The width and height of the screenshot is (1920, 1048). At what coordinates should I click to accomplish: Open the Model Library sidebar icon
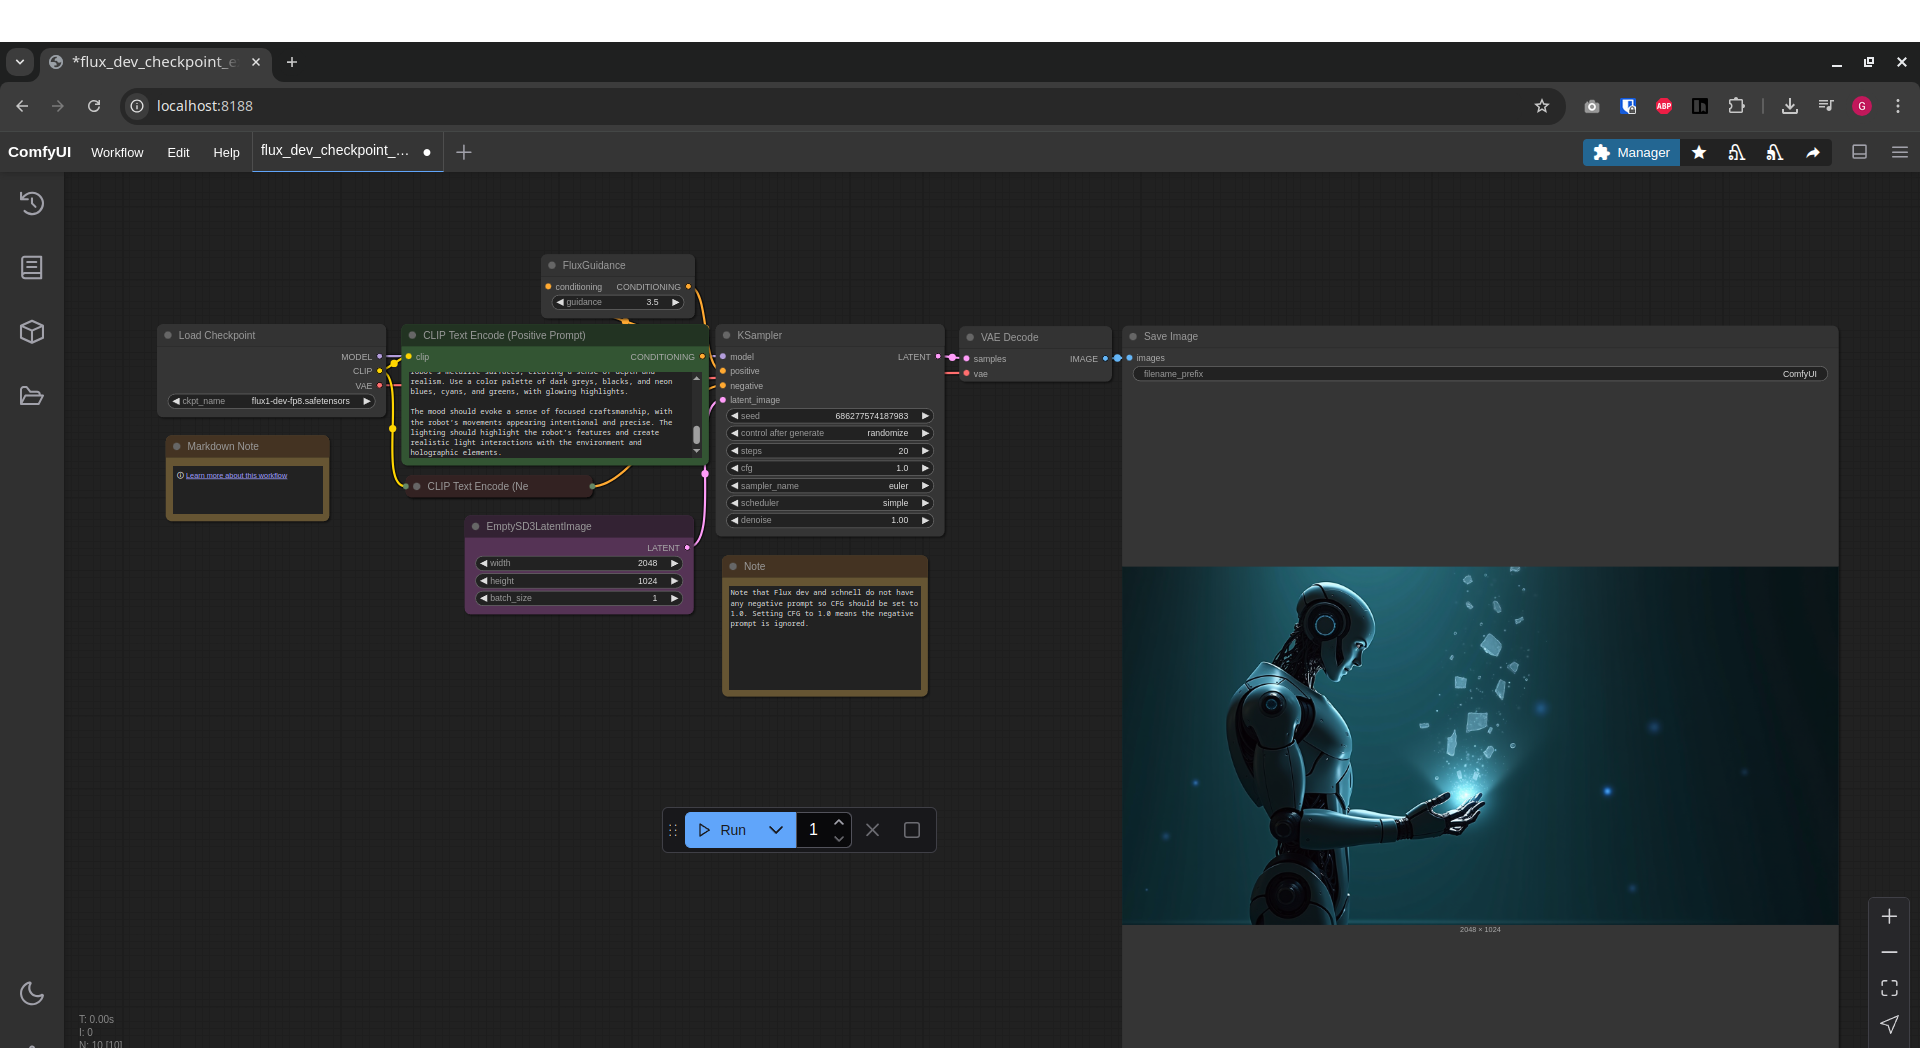pos(32,332)
